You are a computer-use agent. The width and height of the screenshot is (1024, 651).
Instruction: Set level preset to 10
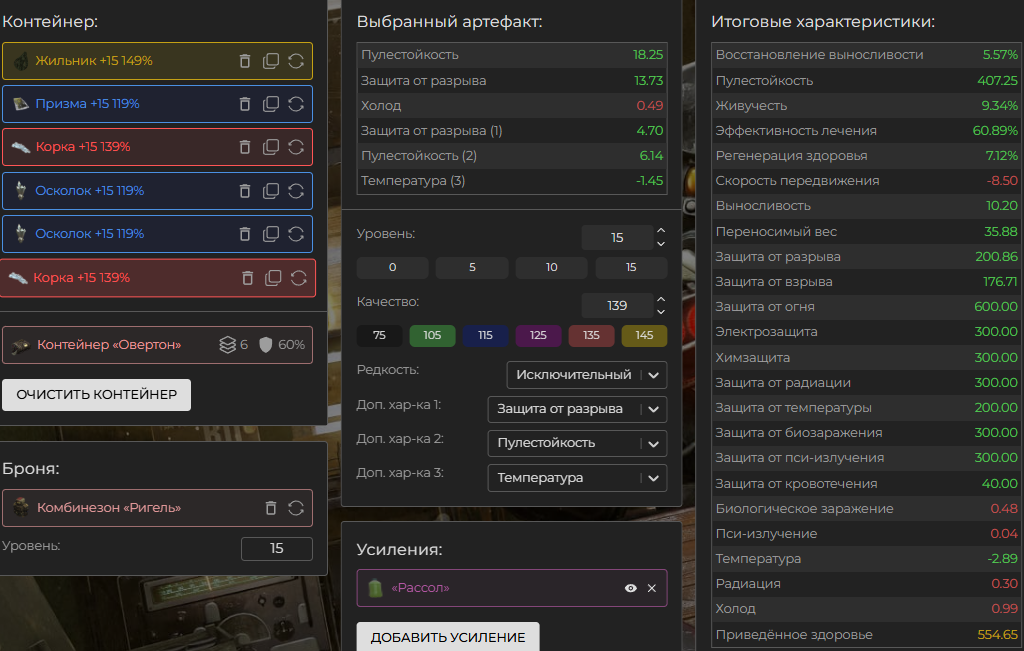pos(551,268)
